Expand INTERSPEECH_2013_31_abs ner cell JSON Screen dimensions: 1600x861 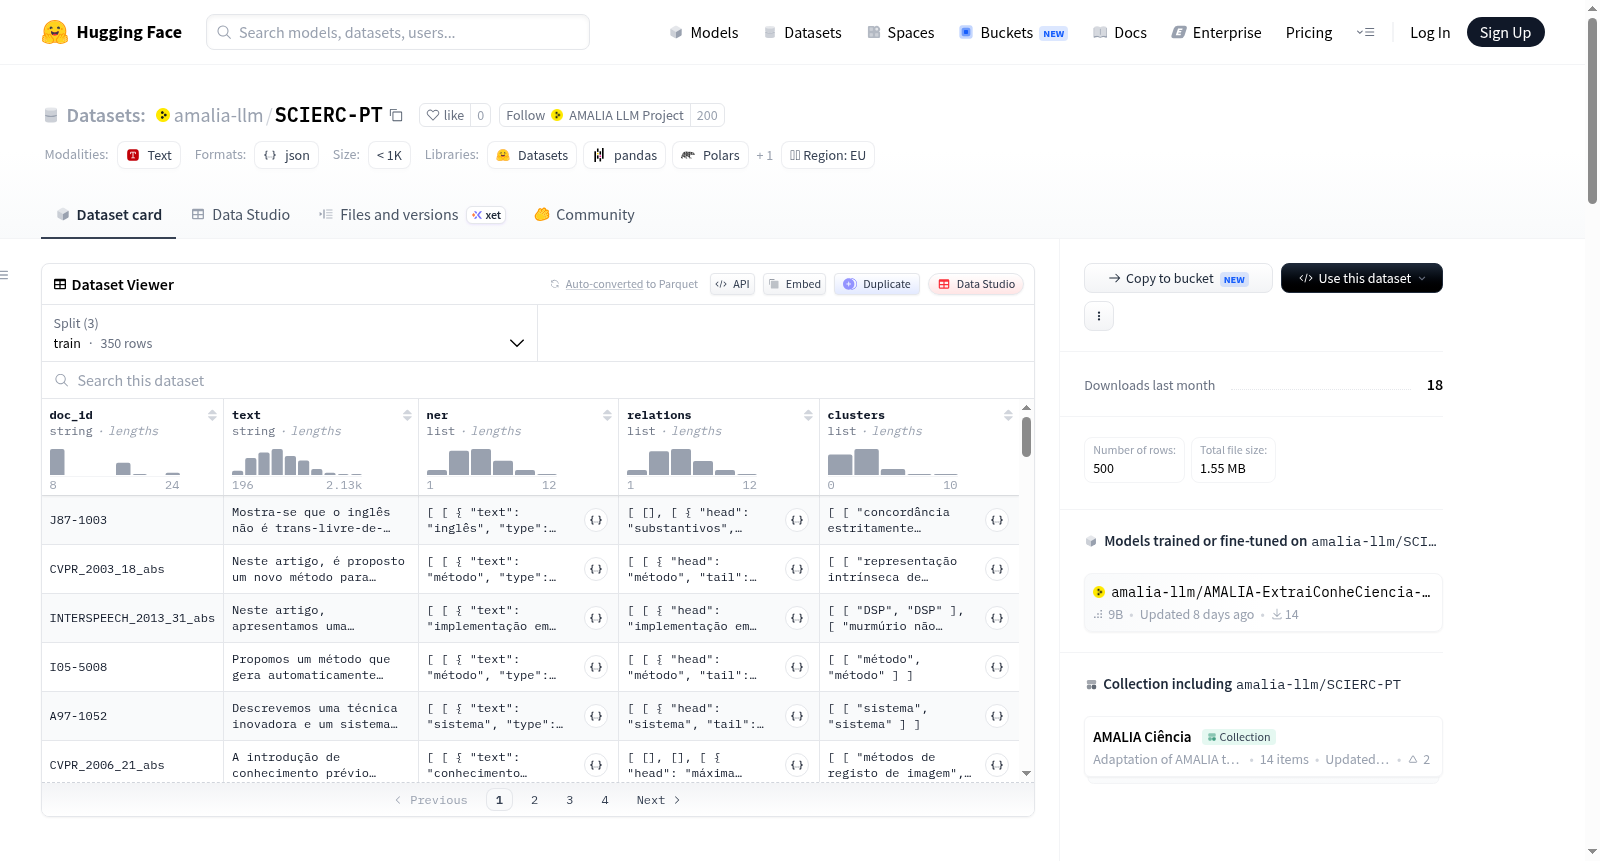coord(596,618)
